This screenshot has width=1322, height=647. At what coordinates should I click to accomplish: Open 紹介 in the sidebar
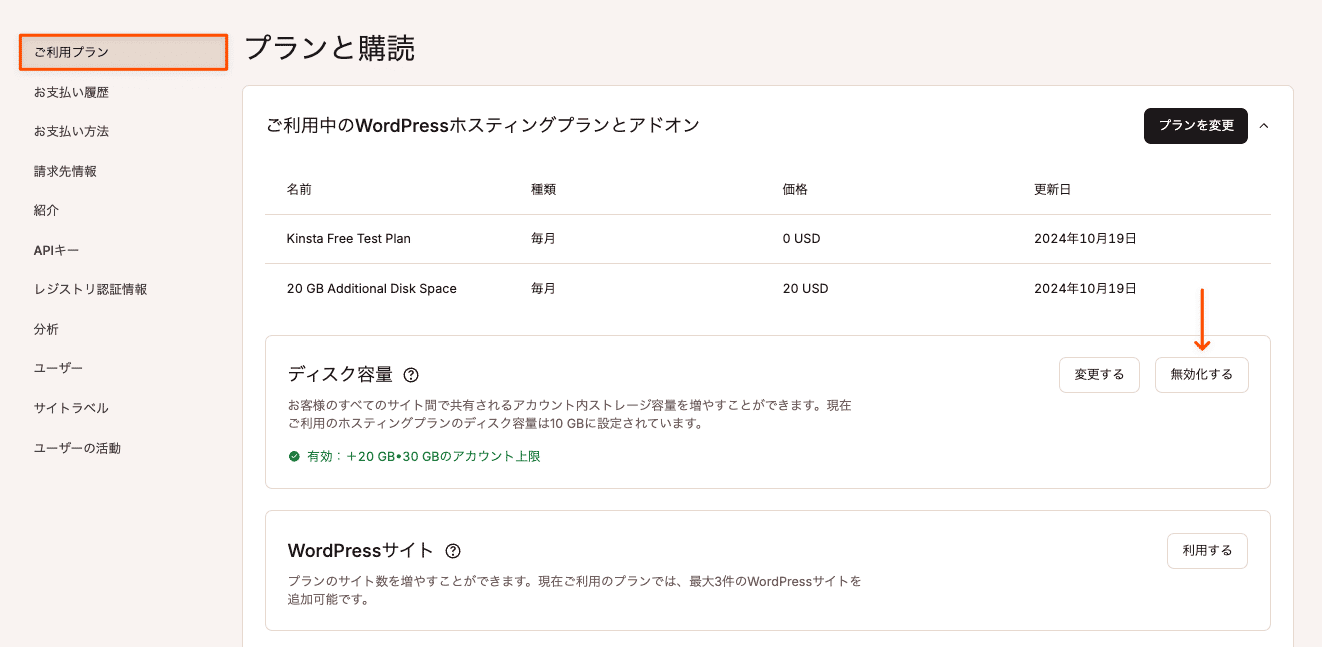pos(46,211)
